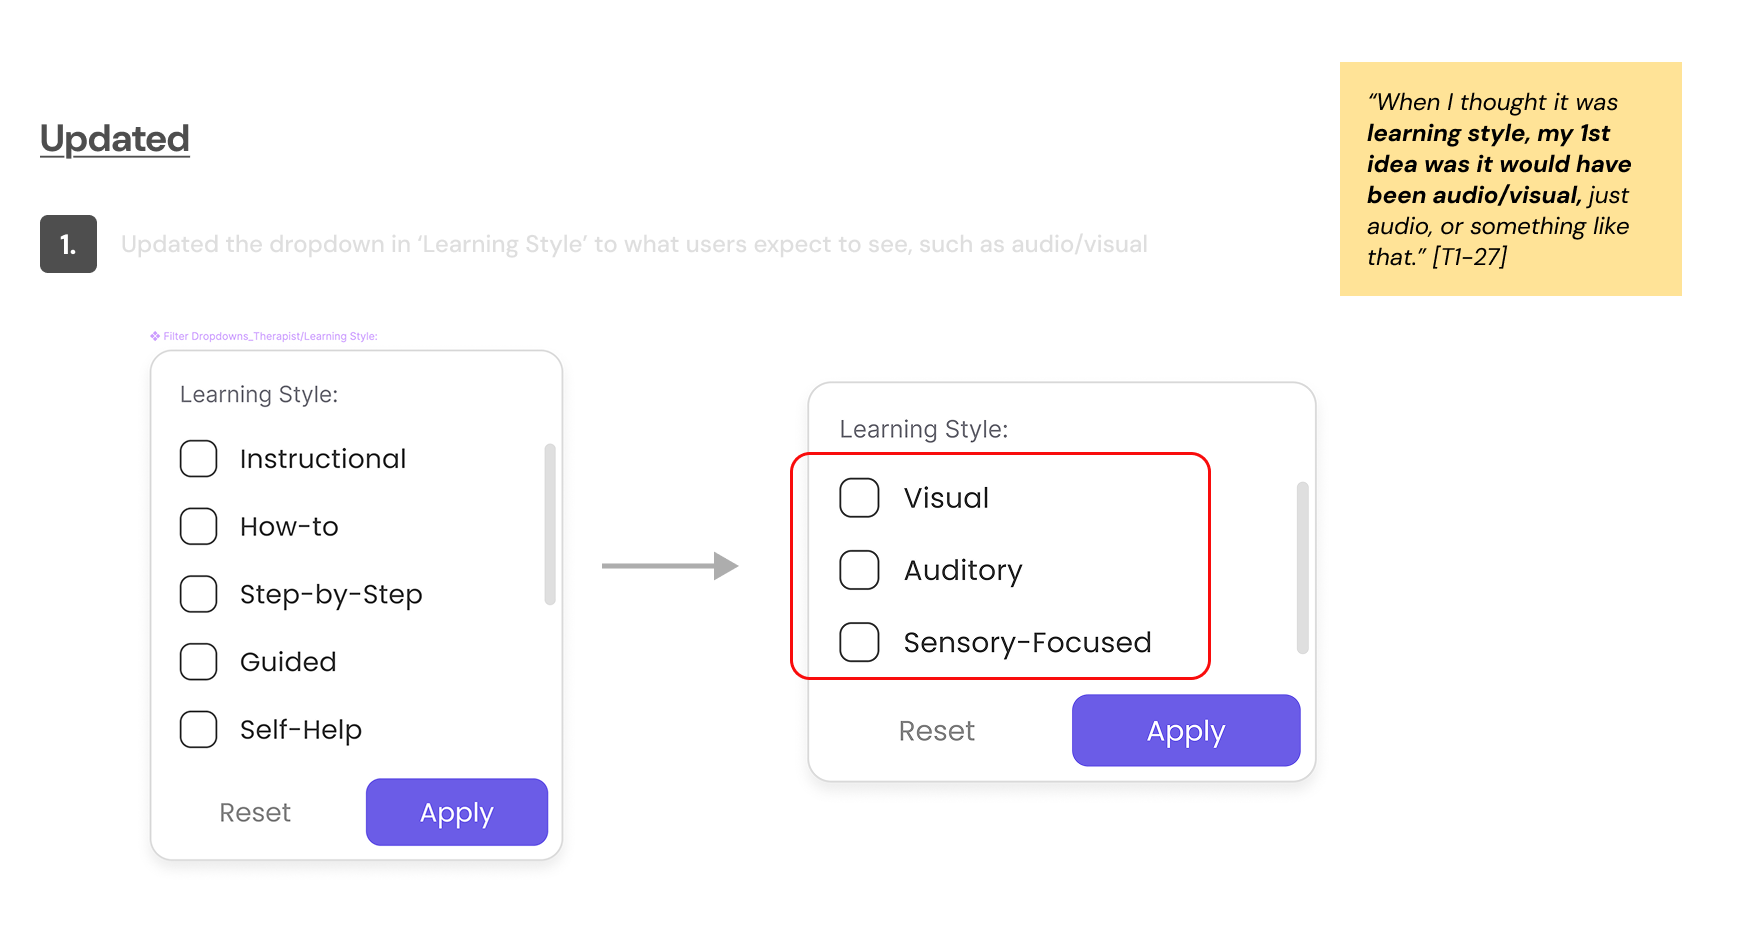1740x934 pixels.
Task: Toggle the Self-Help checkbox
Action: tap(198, 730)
